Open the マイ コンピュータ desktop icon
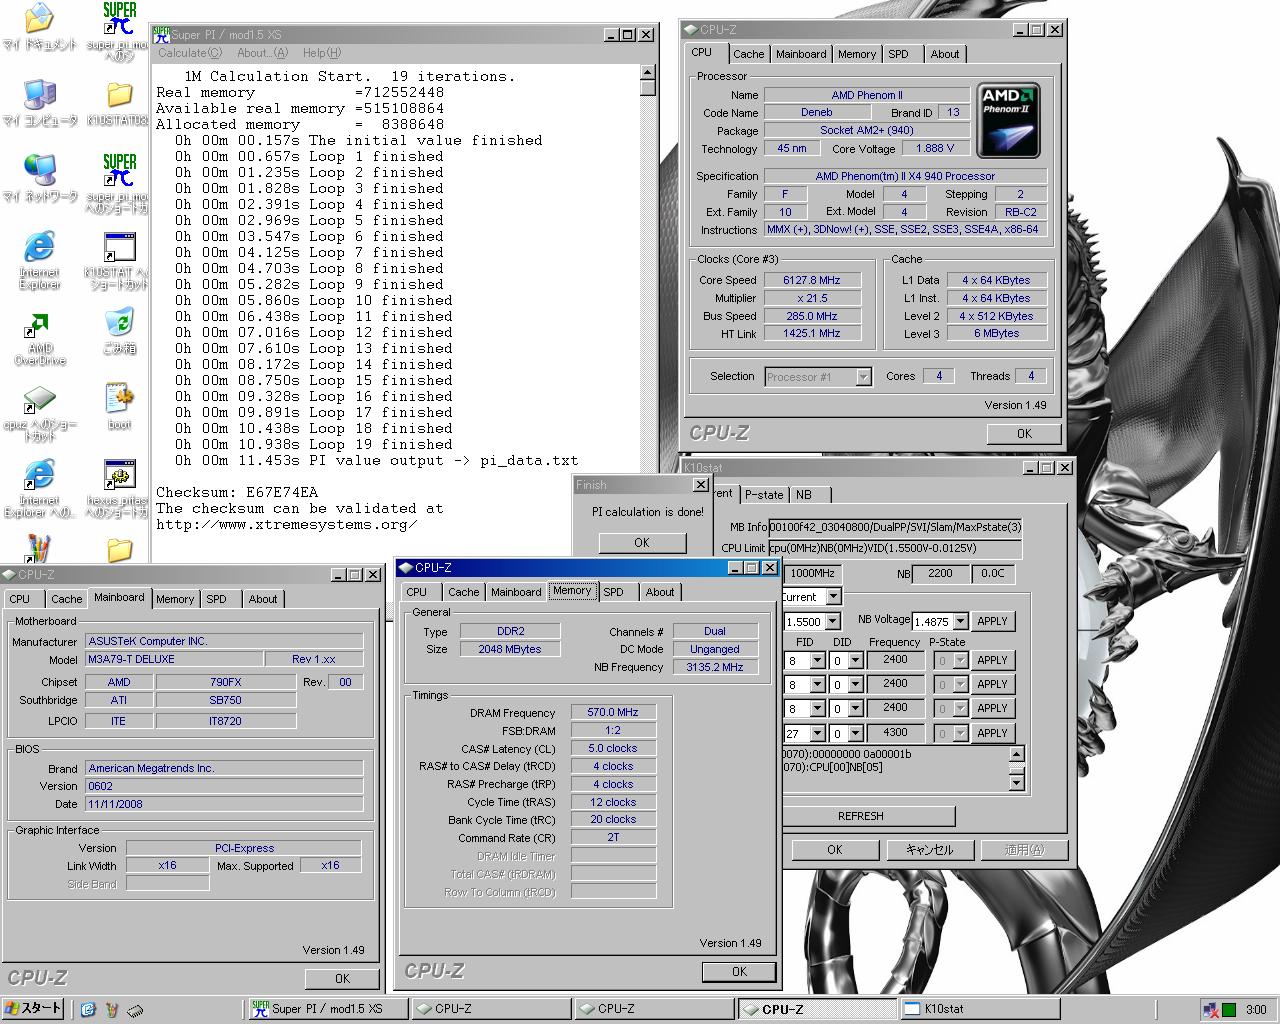The image size is (1280, 1024). click(x=39, y=103)
